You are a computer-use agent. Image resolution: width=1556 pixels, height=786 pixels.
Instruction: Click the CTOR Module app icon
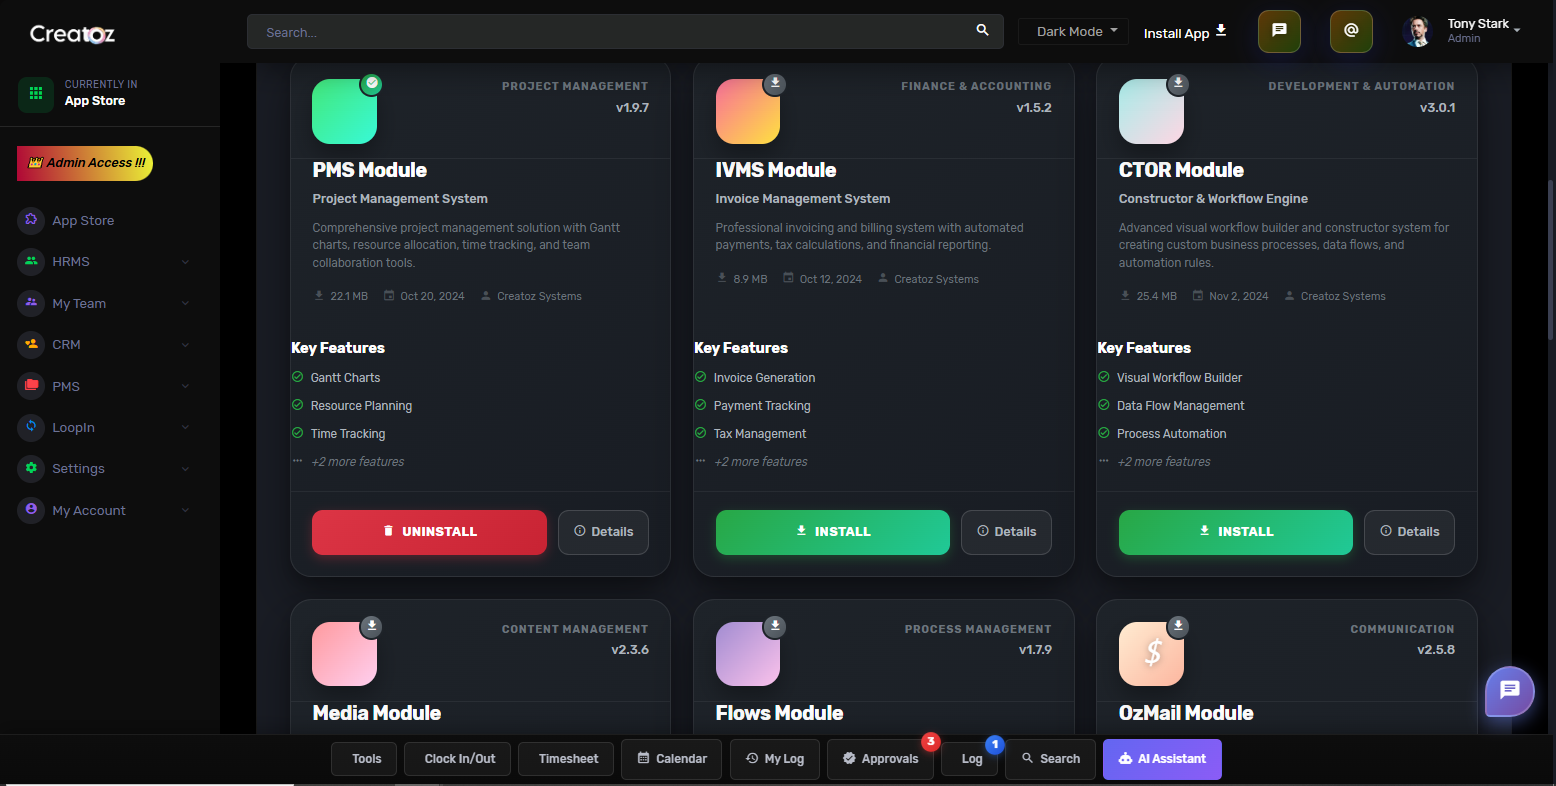(x=1151, y=112)
